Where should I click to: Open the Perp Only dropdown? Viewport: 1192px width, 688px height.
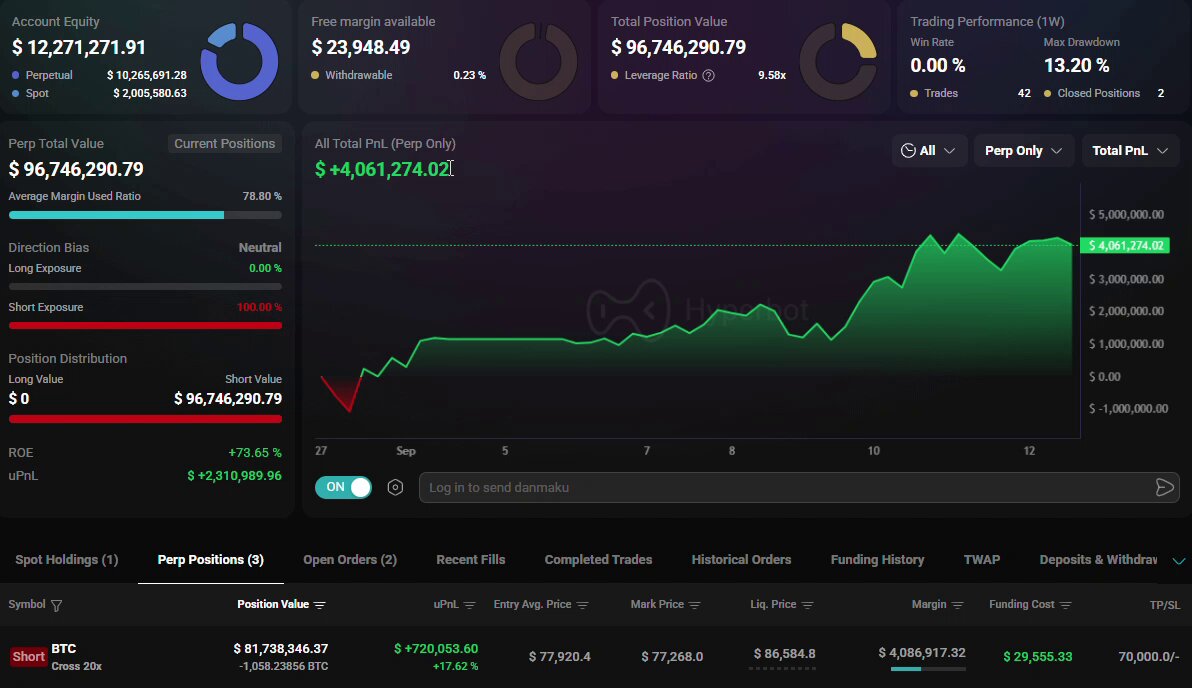click(1023, 151)
